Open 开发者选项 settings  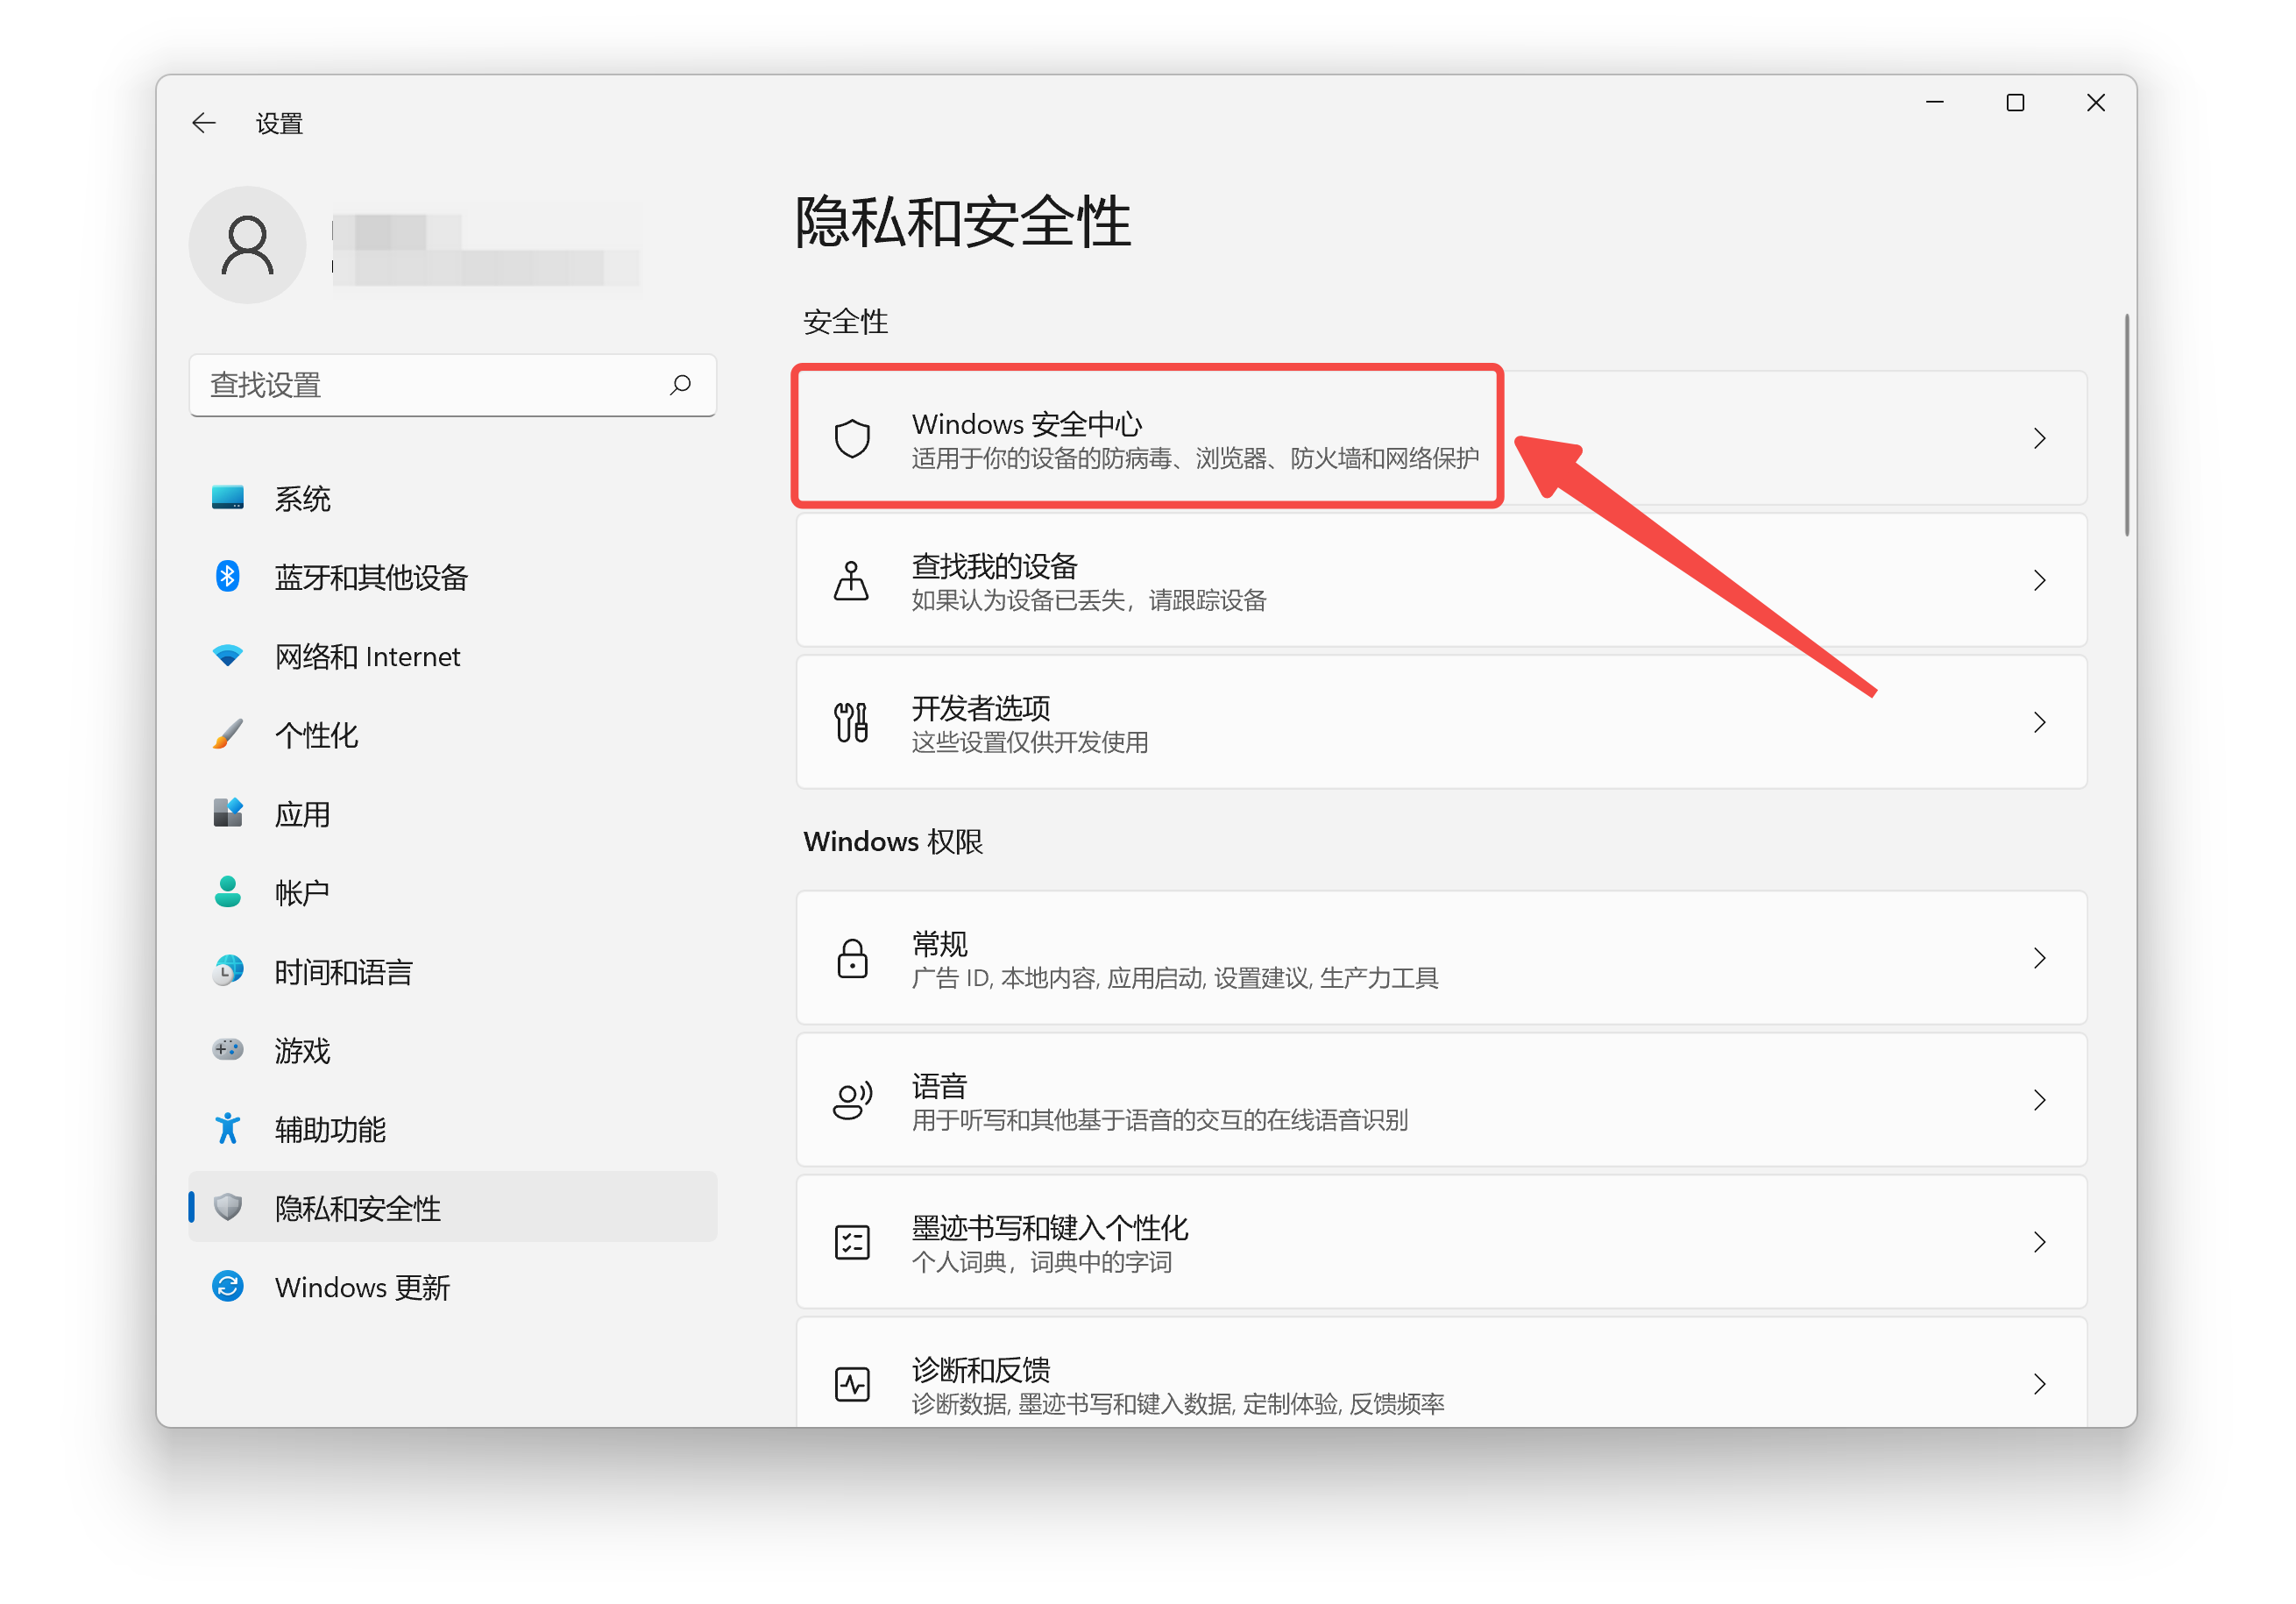pos(1441,722)
